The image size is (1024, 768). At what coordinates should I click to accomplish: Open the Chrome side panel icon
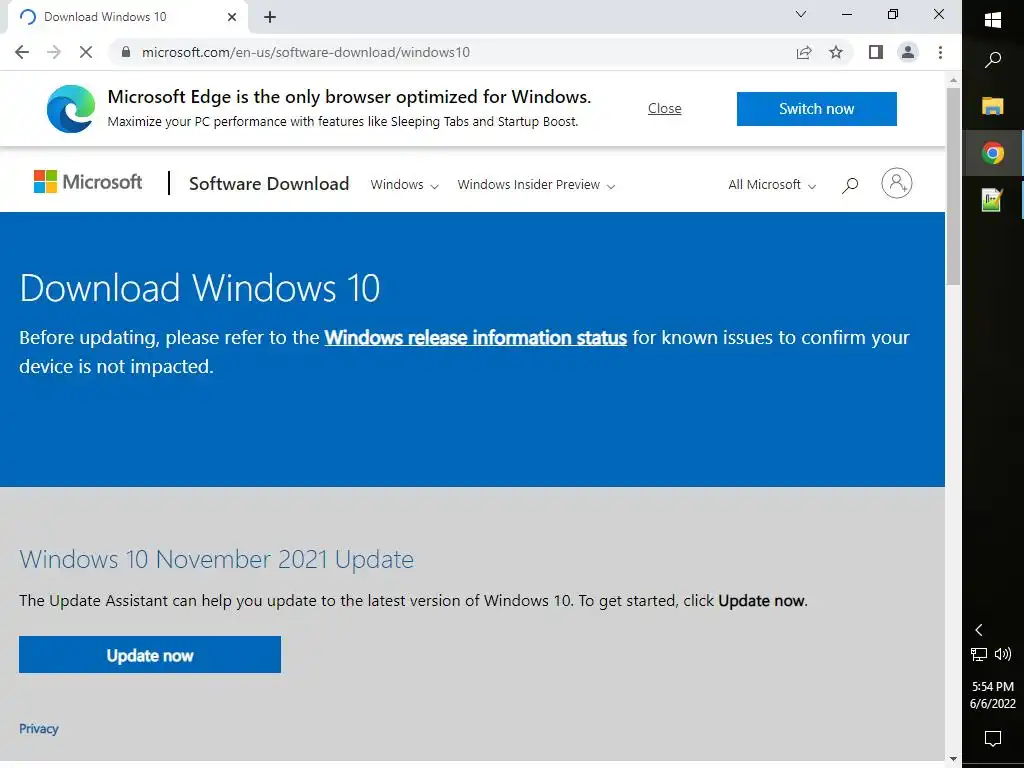point(876,52)
